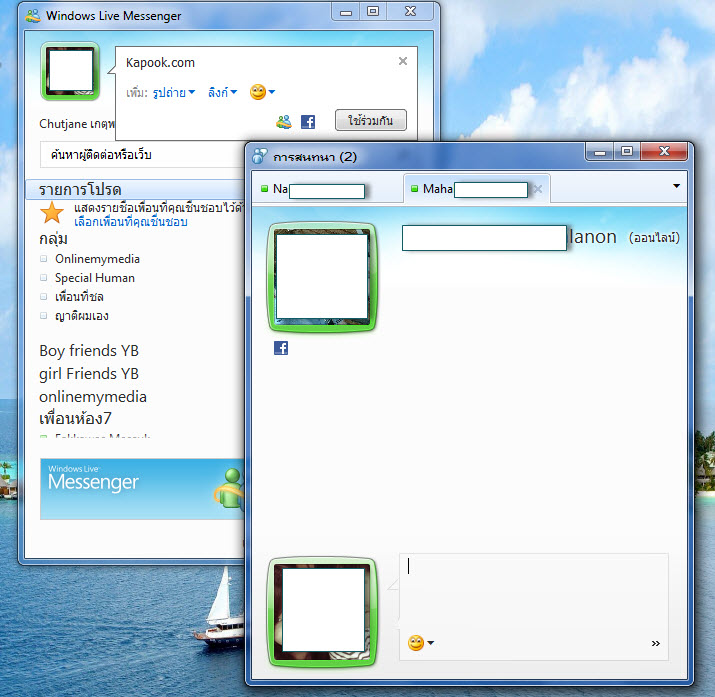Click the search contacts or web field
715x697 pixels.
[x=142, y=155]
